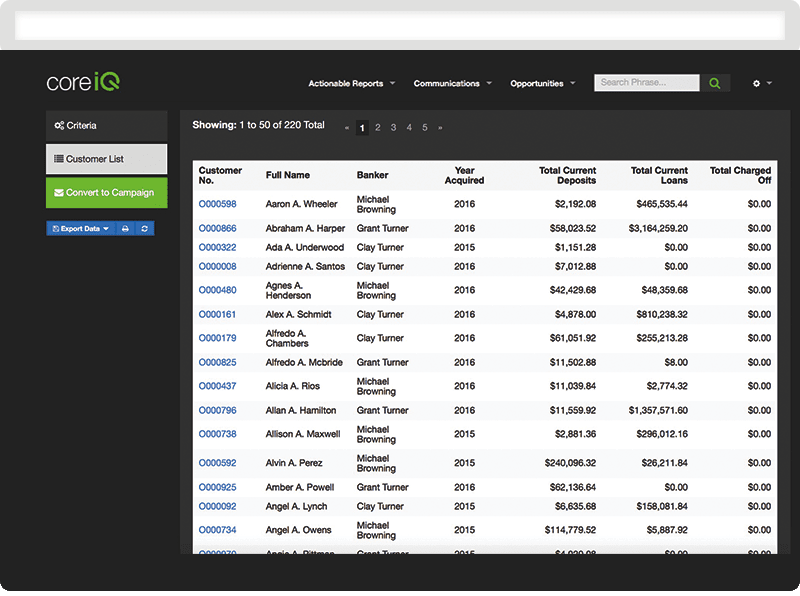Image resolution: width=800 pixels, height=596 pixels.
Task: Expand the Communications menu
Action: coord(452,83)
